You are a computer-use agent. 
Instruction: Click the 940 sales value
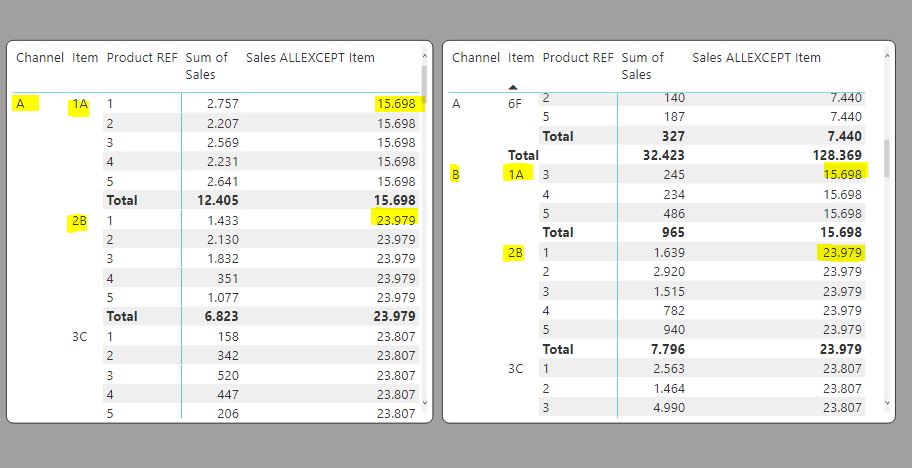674,330
